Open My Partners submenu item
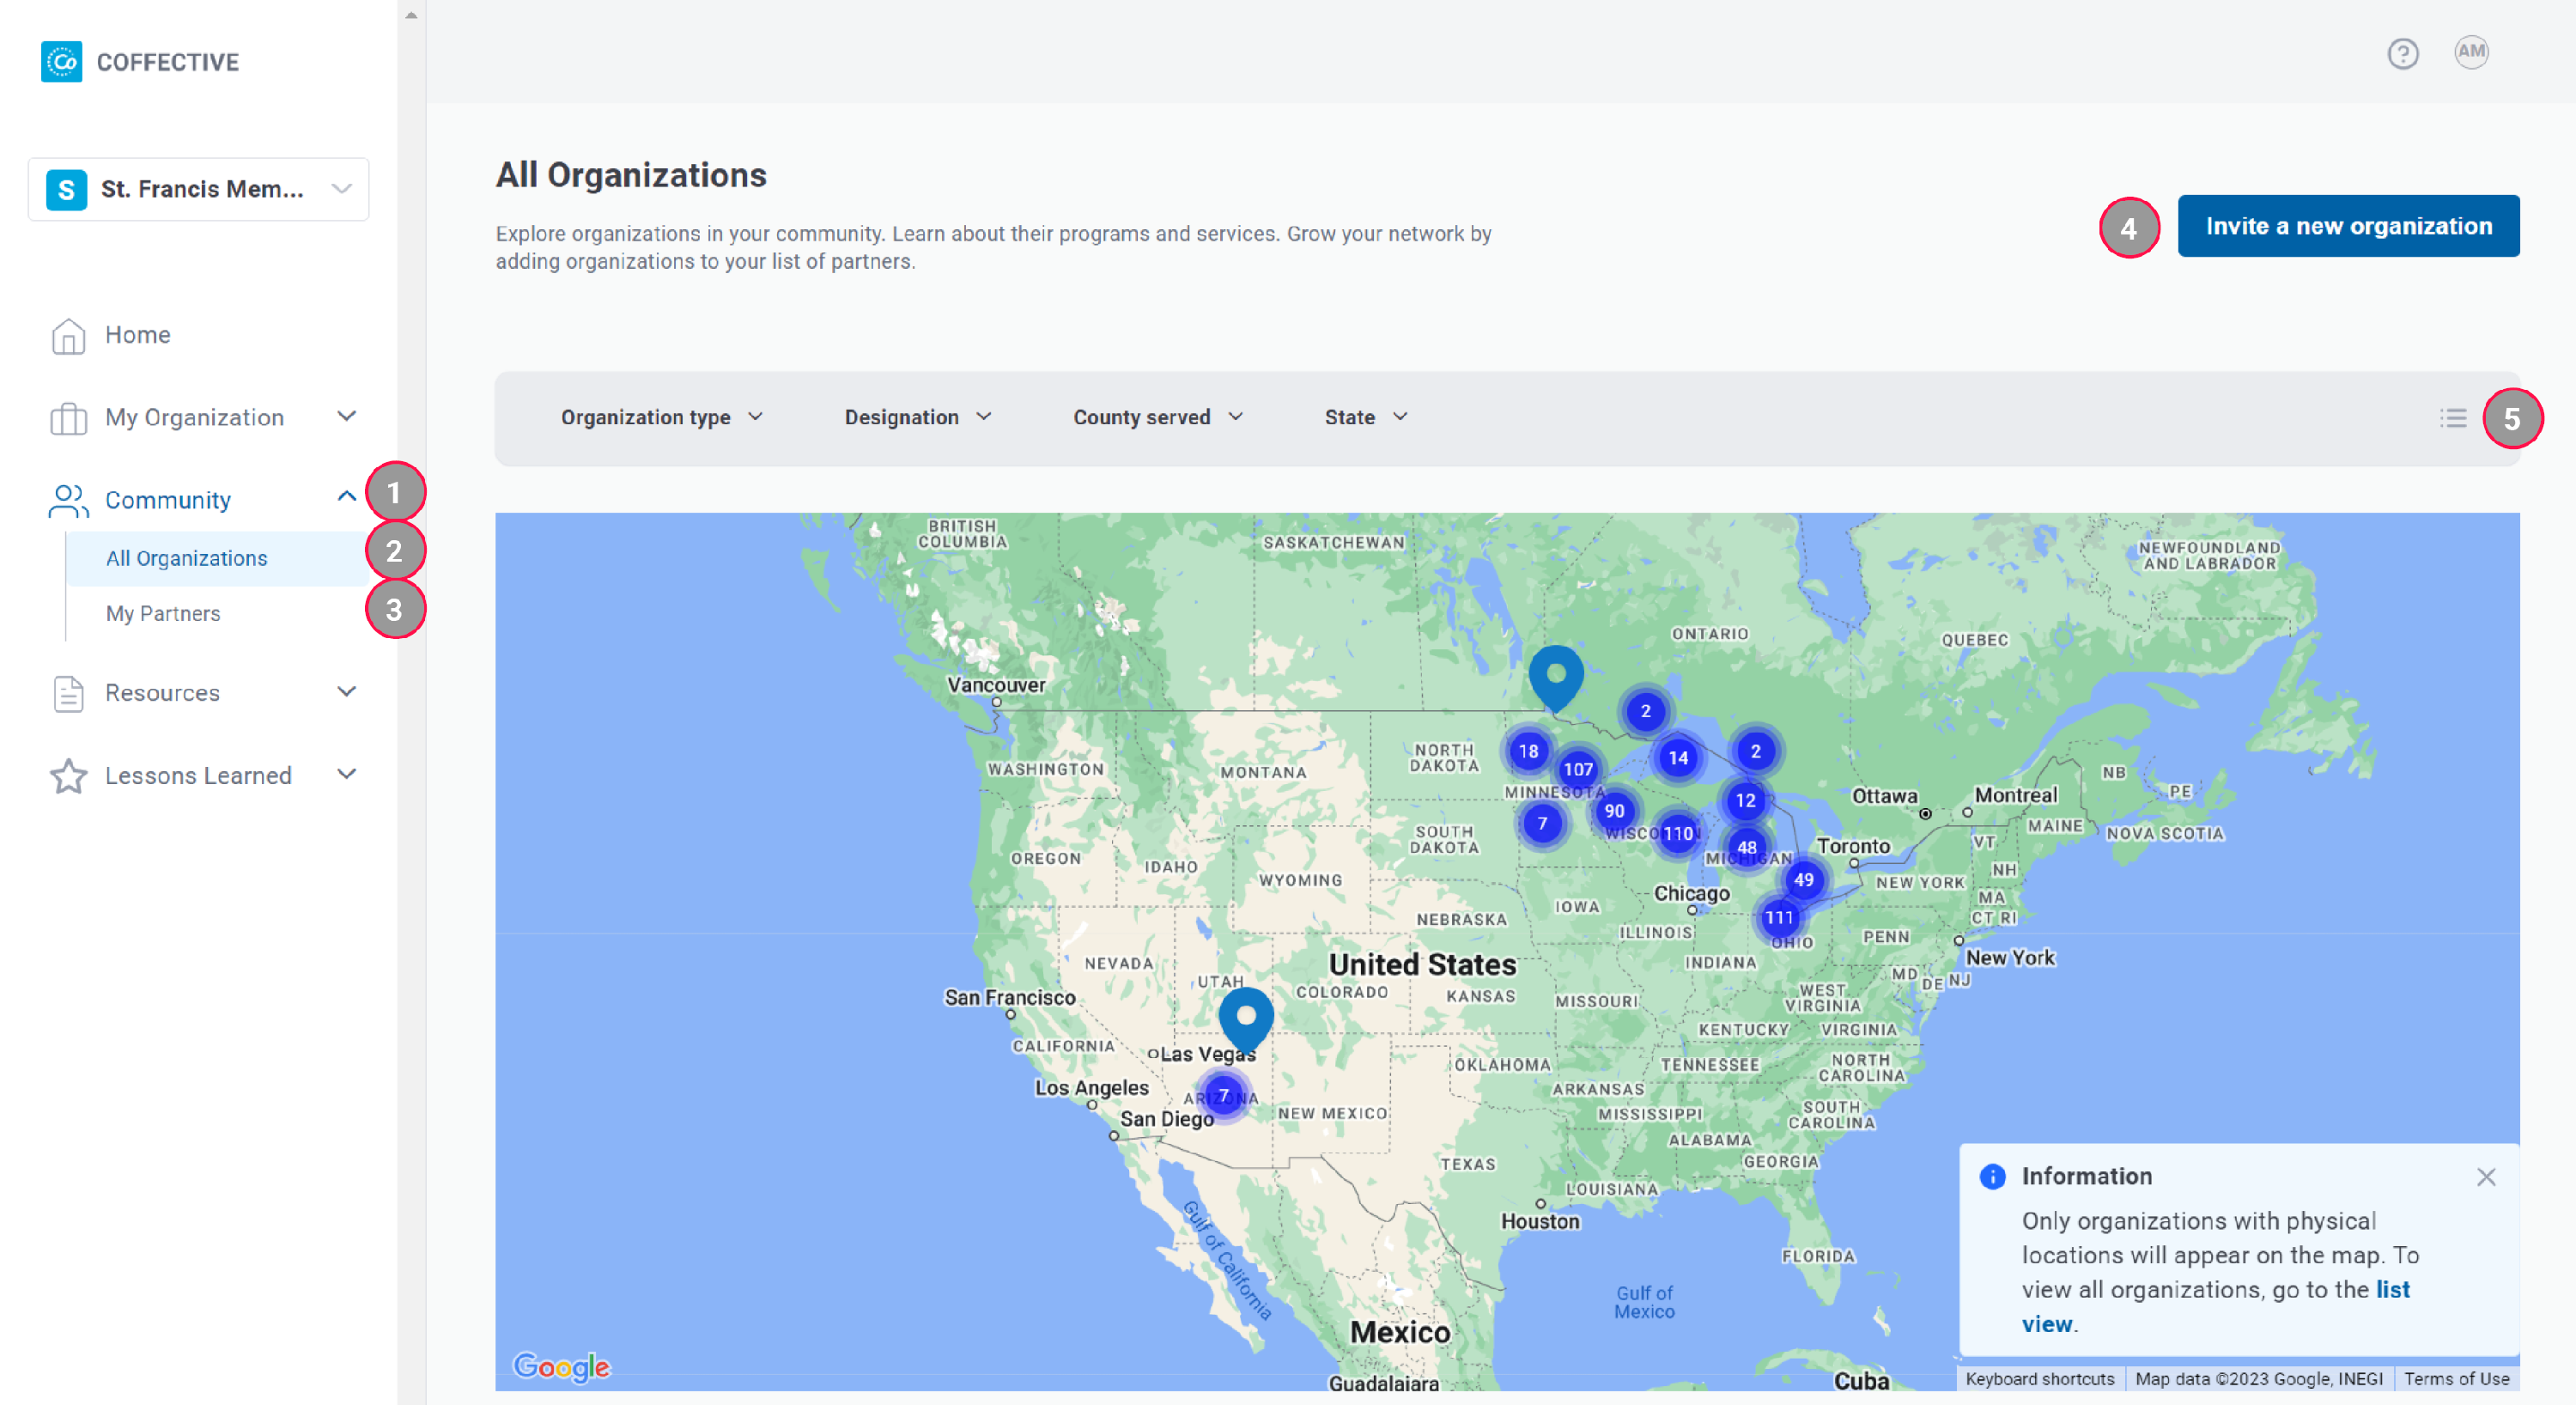This screenshot has width=2576, height=1405. [163, 613]
